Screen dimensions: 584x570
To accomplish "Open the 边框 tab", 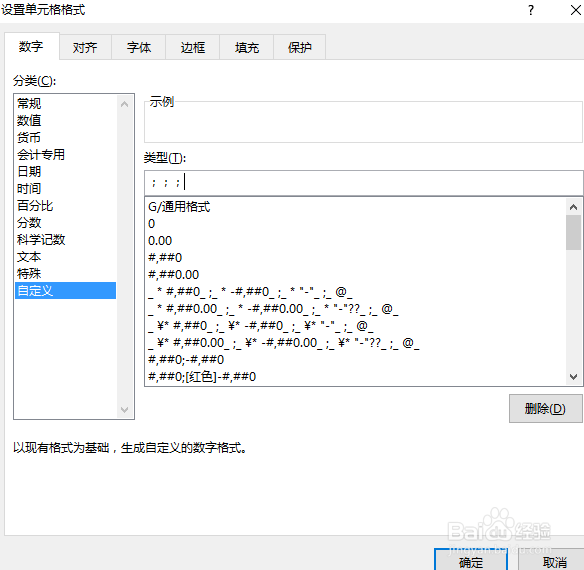I will click(193, 47).
